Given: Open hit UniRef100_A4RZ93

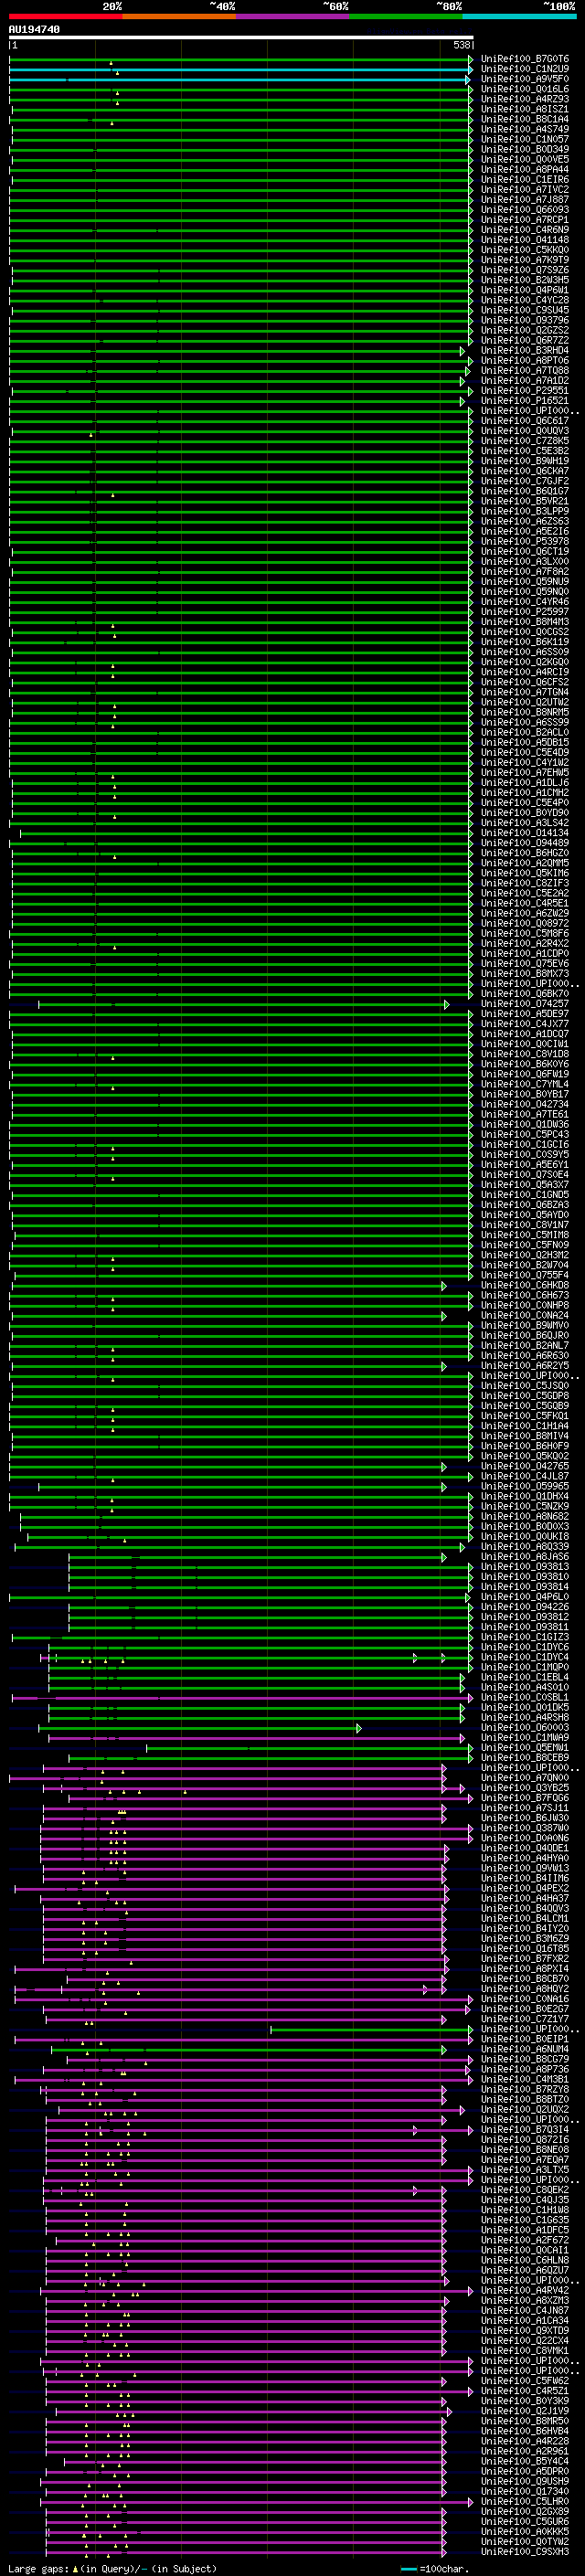Looking at the screenshot, I should pos(525,99).
